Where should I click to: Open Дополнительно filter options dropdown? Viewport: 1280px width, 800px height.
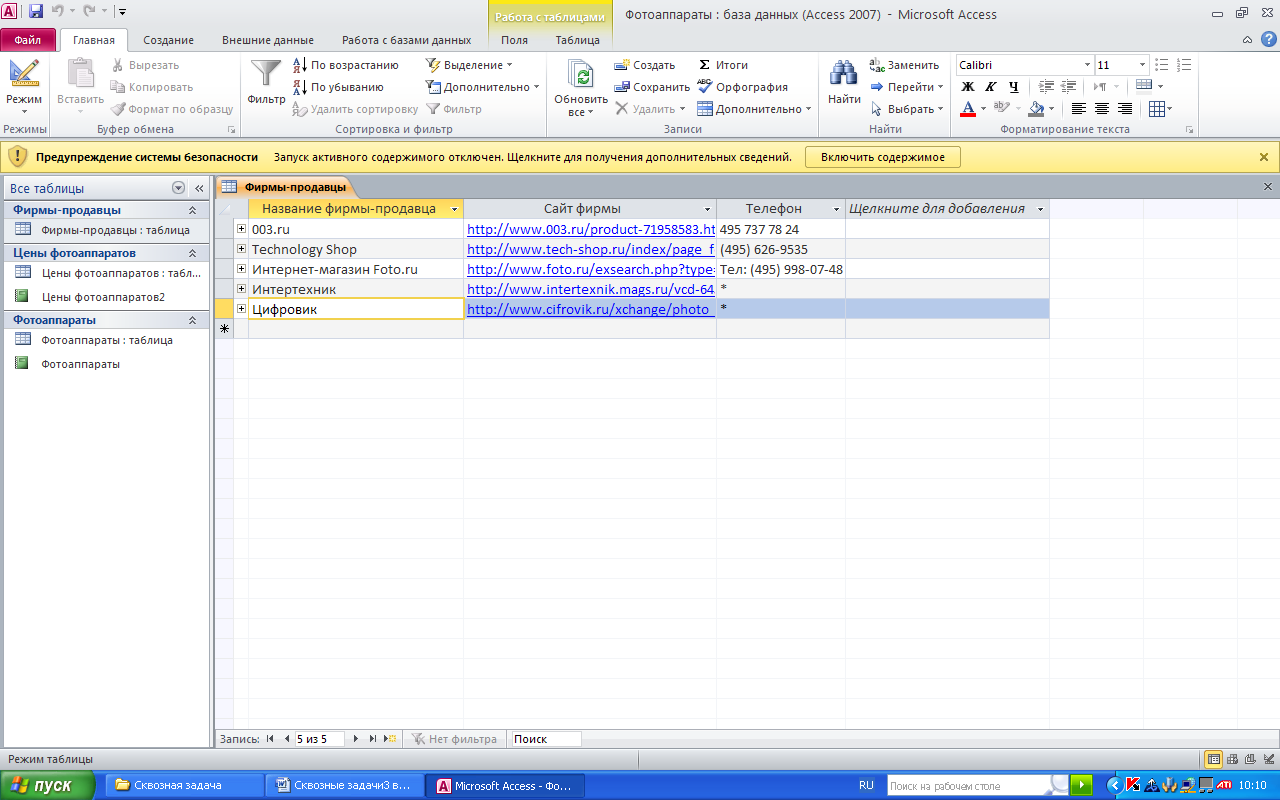[482, 87]
